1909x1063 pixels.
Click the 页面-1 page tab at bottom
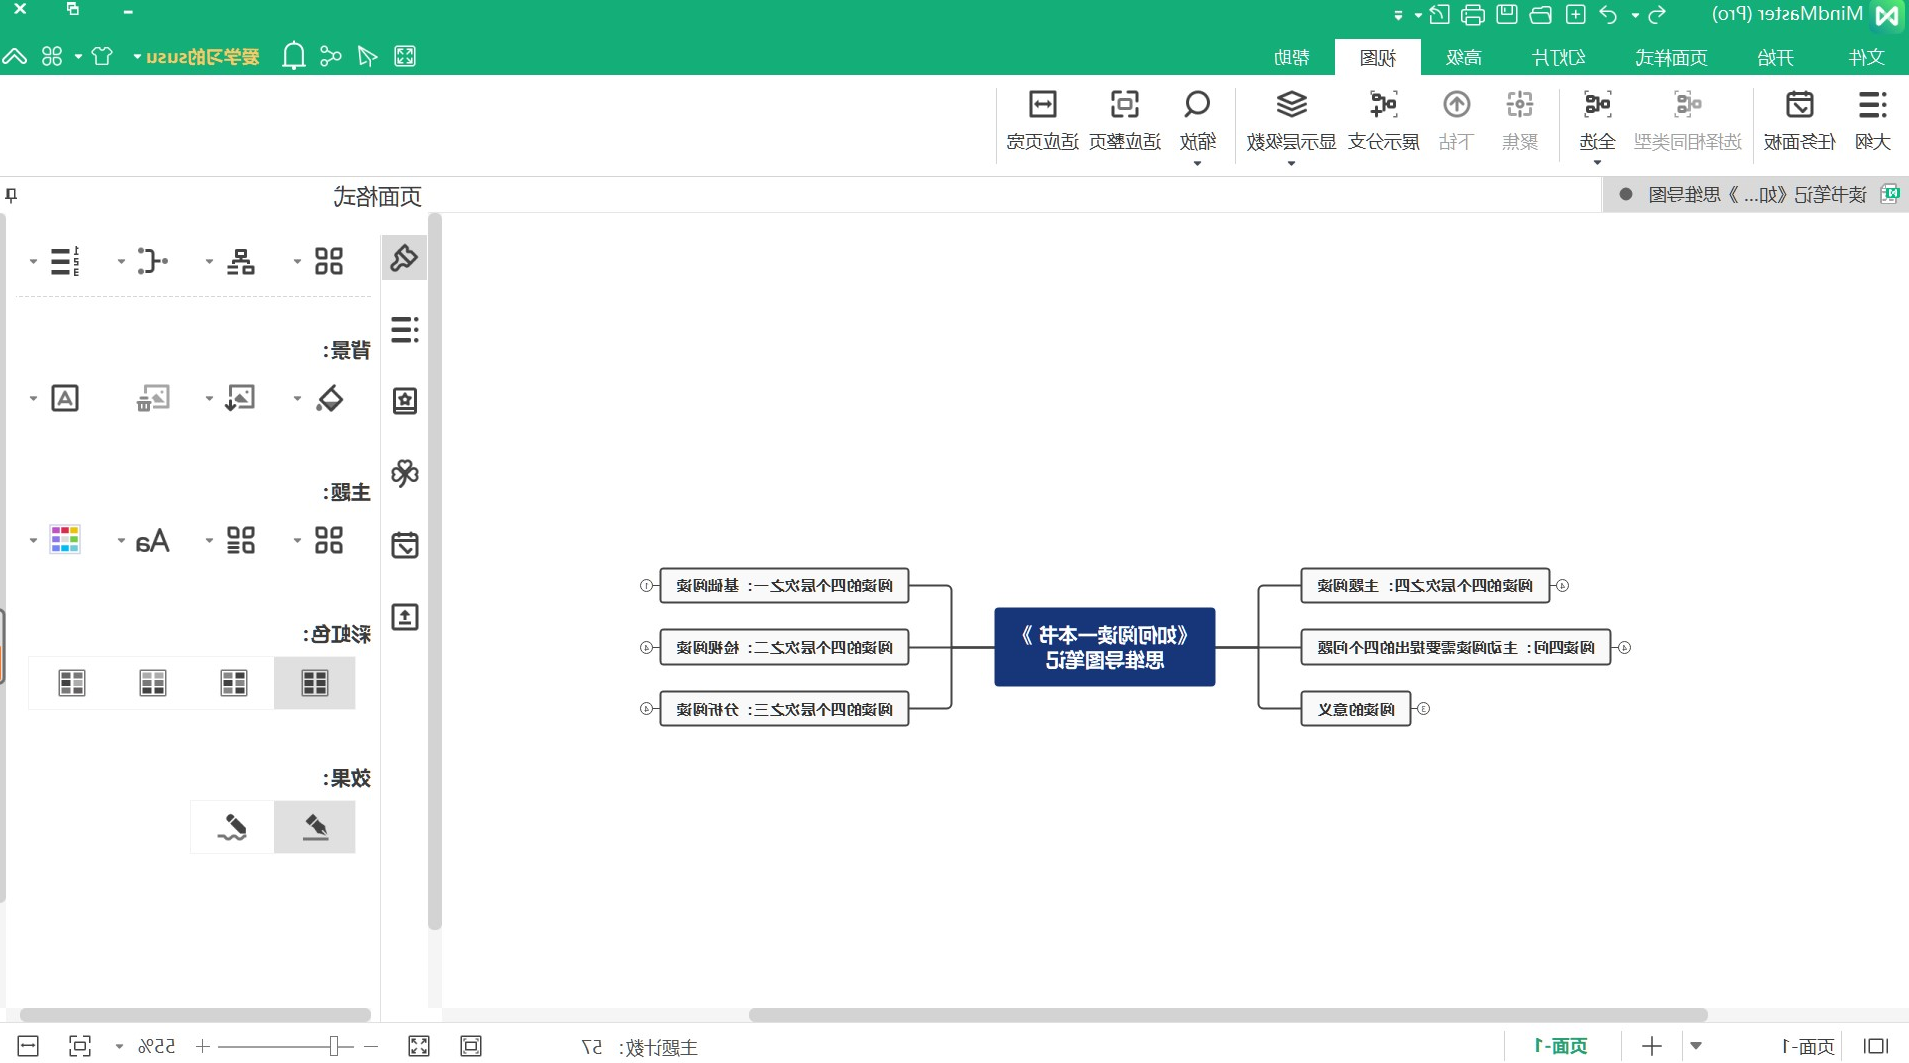[x=1562, y=1046]
